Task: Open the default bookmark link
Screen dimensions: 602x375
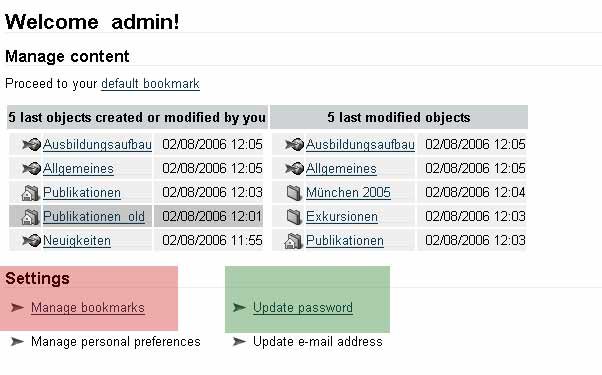Action: (x=150, y=84)
